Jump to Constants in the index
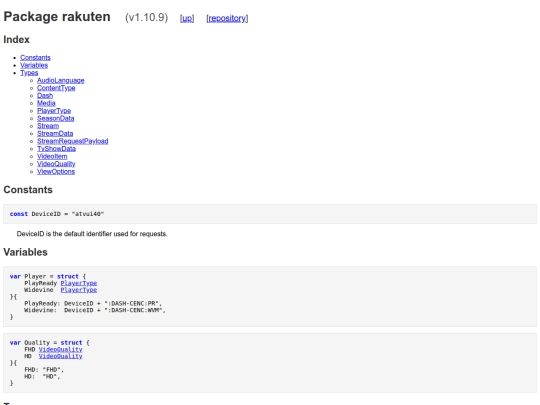This screenshot has height=405, width=540. coord(35,58)
